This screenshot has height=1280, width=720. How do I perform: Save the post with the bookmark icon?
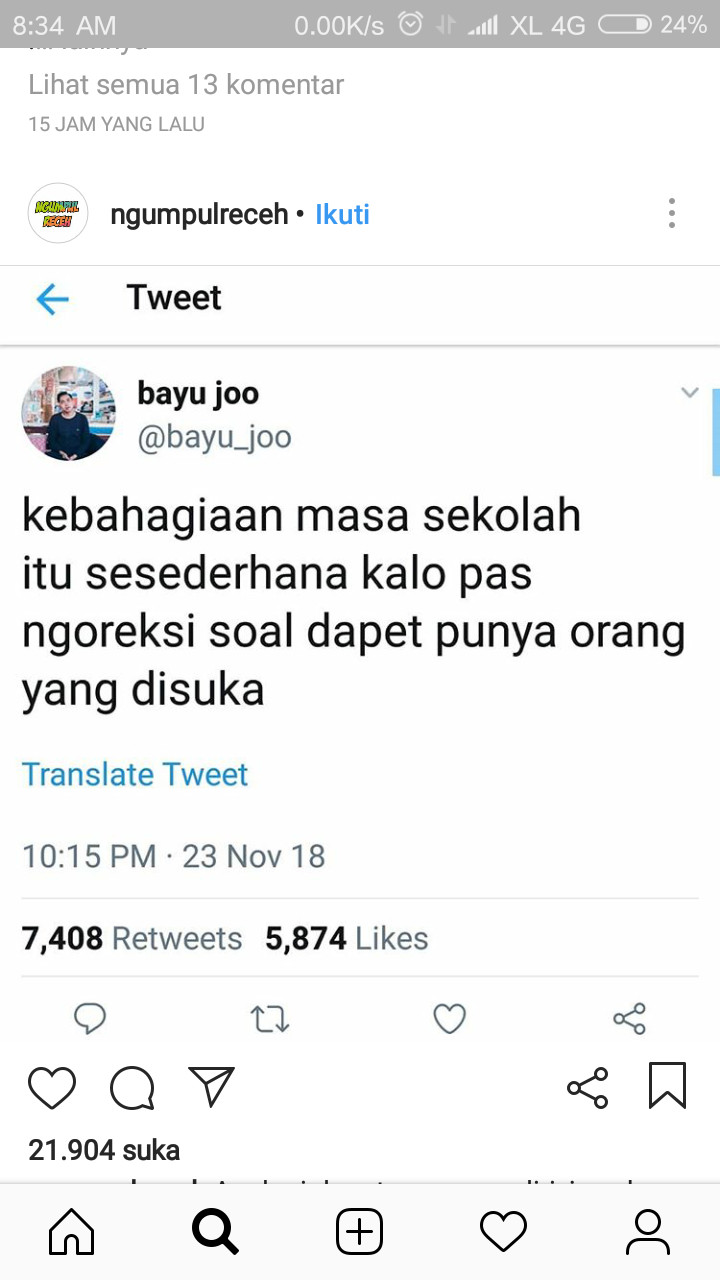point(667,1086)
